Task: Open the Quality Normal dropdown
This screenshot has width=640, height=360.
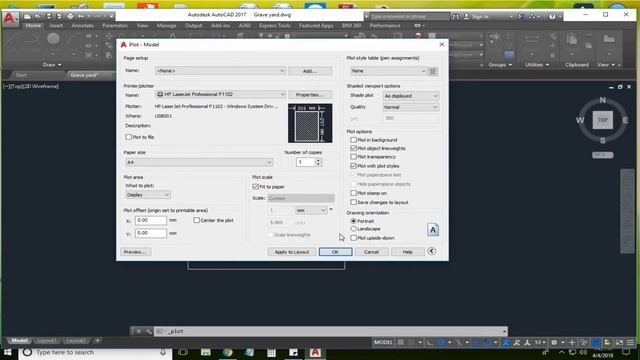Action: point(411,107)
